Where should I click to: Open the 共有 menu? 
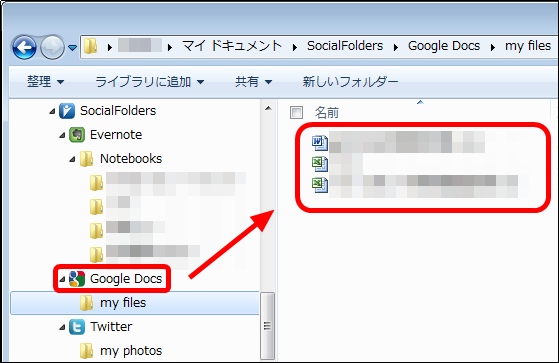point(253,82)
